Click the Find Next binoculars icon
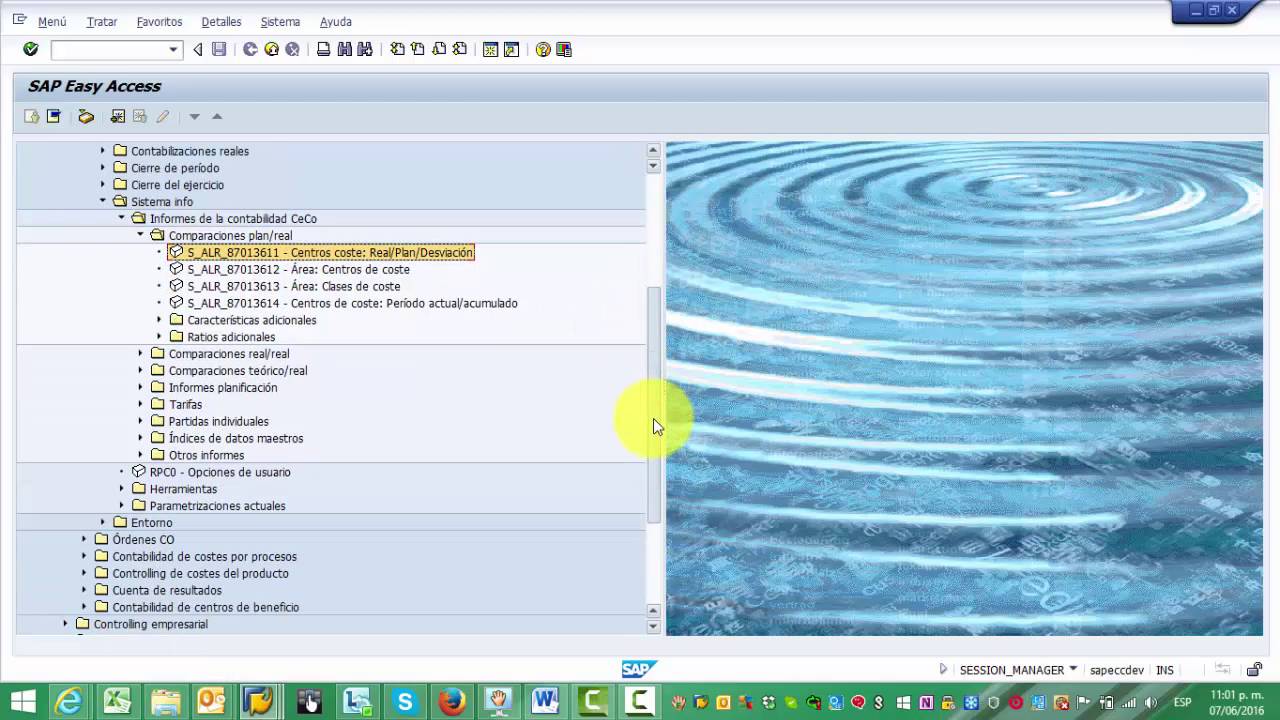This screenshot has height=720, width=1280. [365, 49]
